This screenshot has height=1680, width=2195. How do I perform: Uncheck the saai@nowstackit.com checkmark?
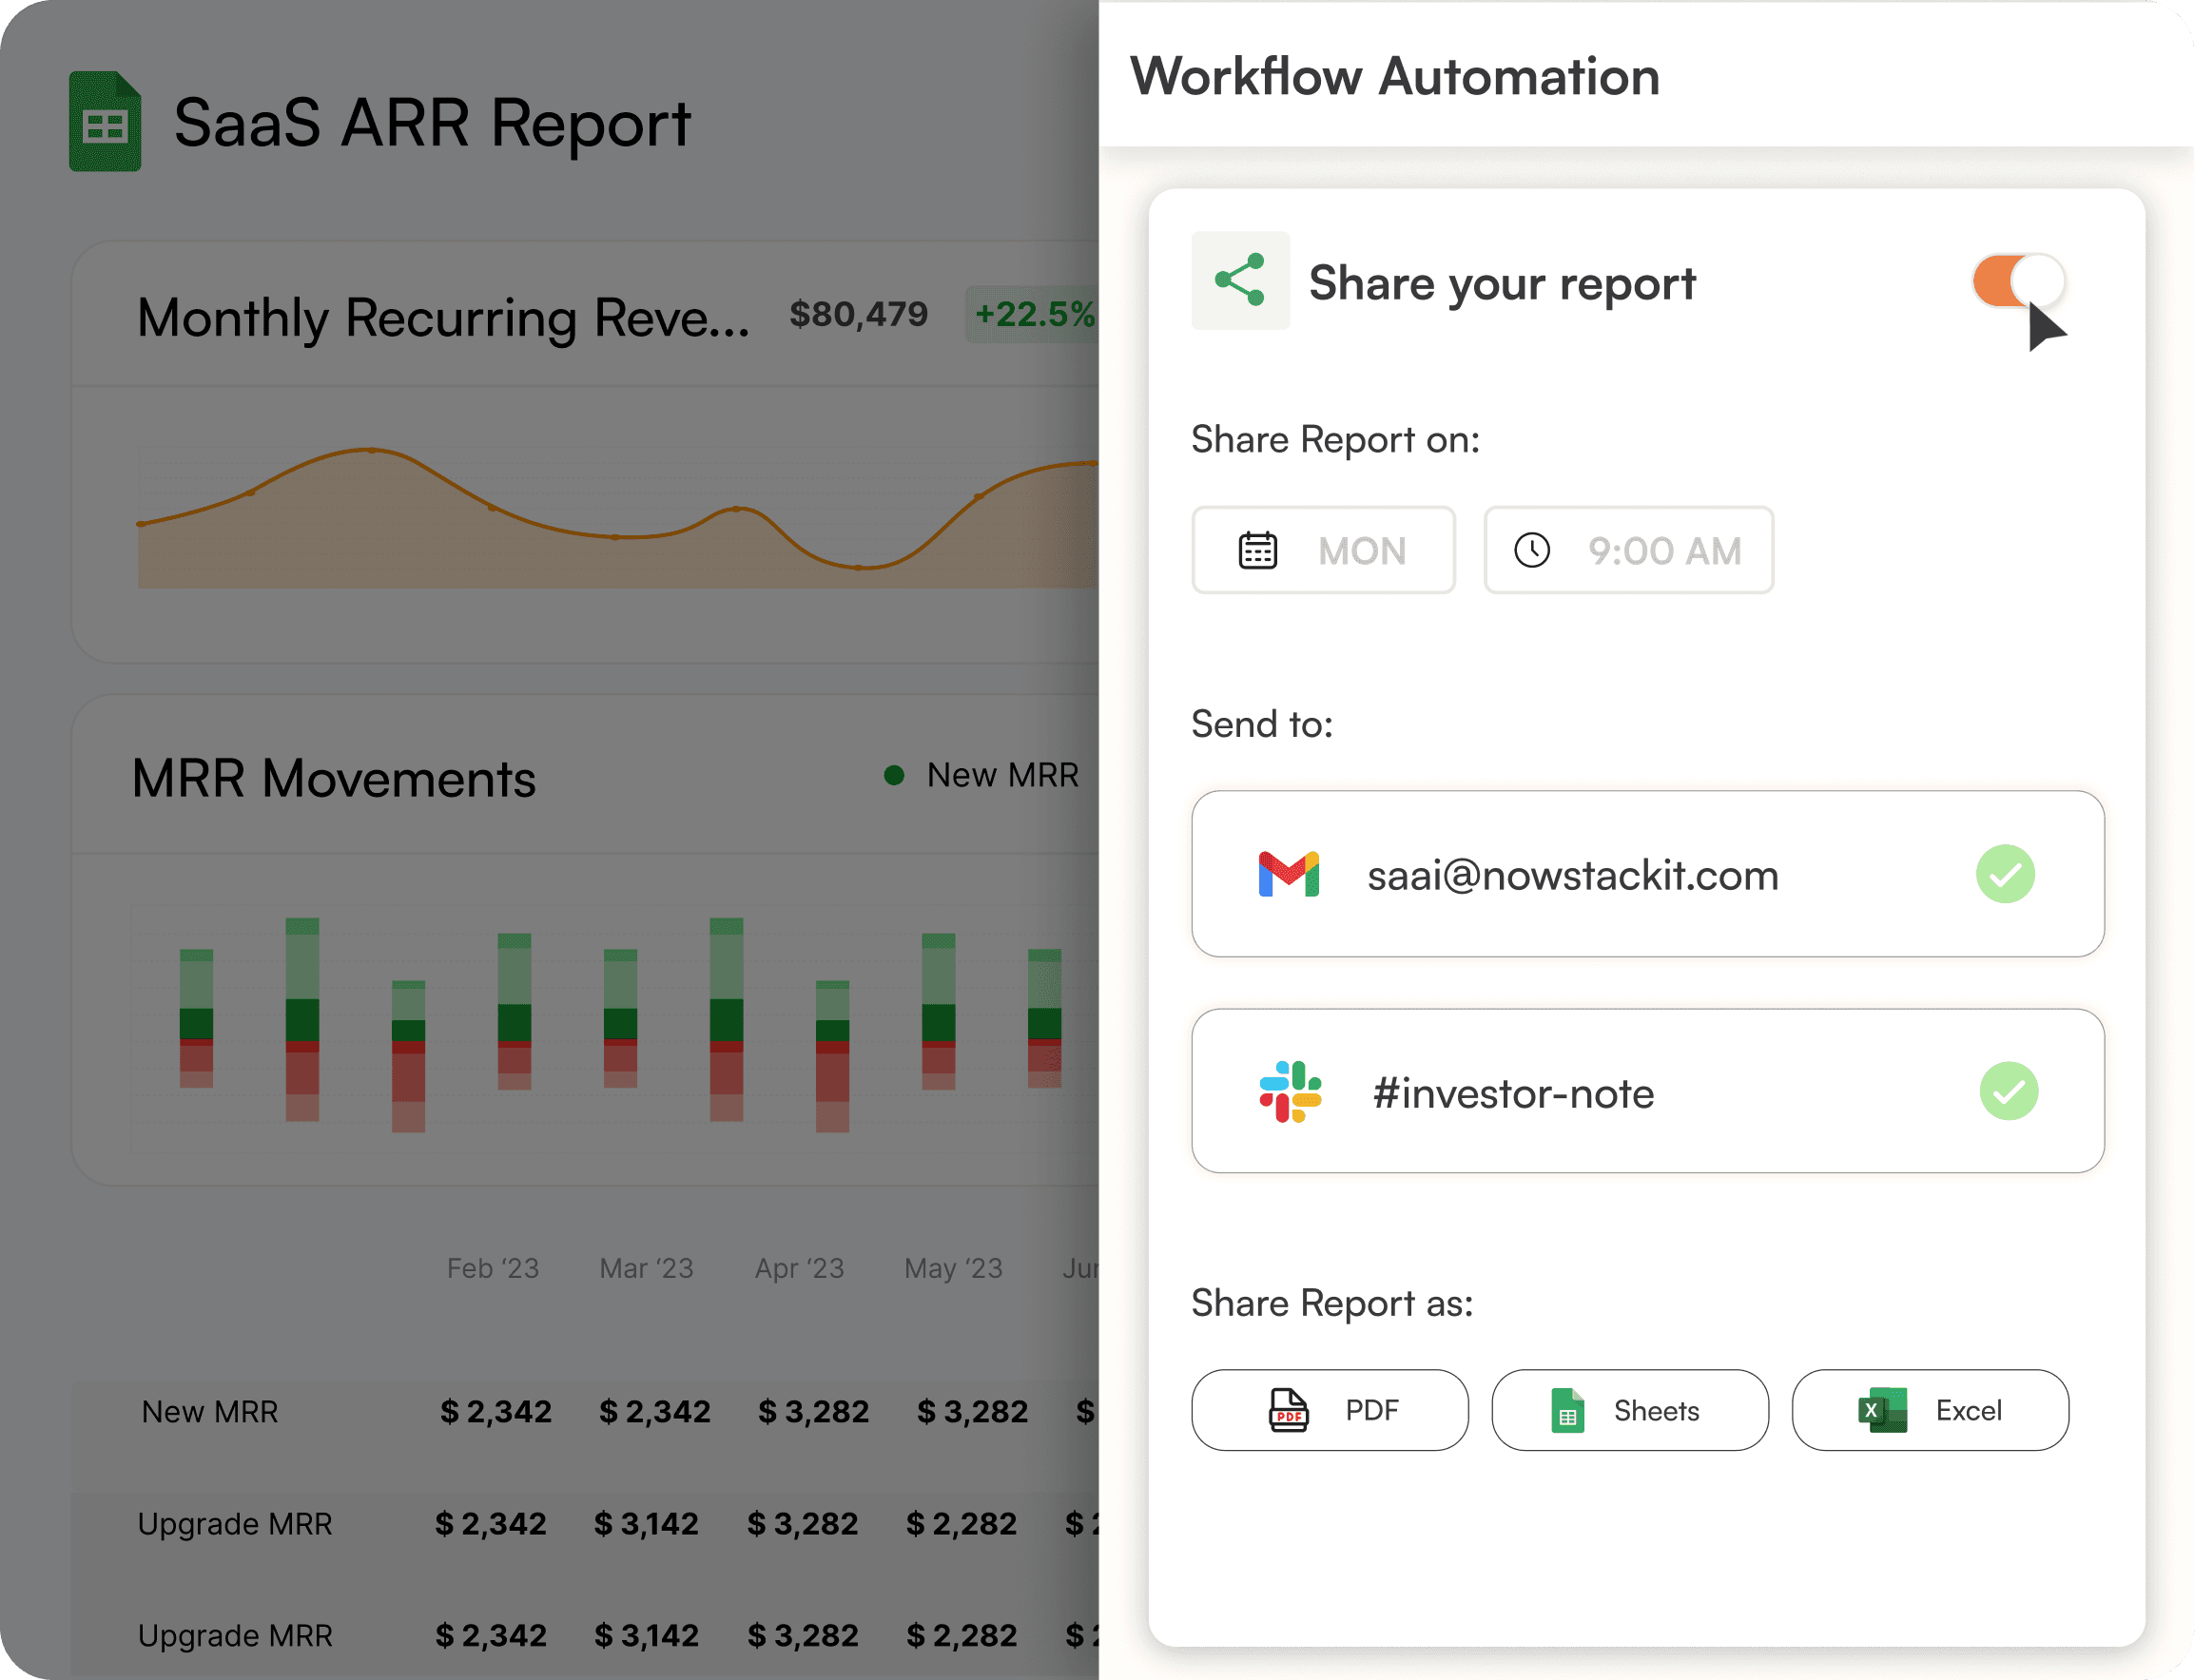coord(2004,874)
